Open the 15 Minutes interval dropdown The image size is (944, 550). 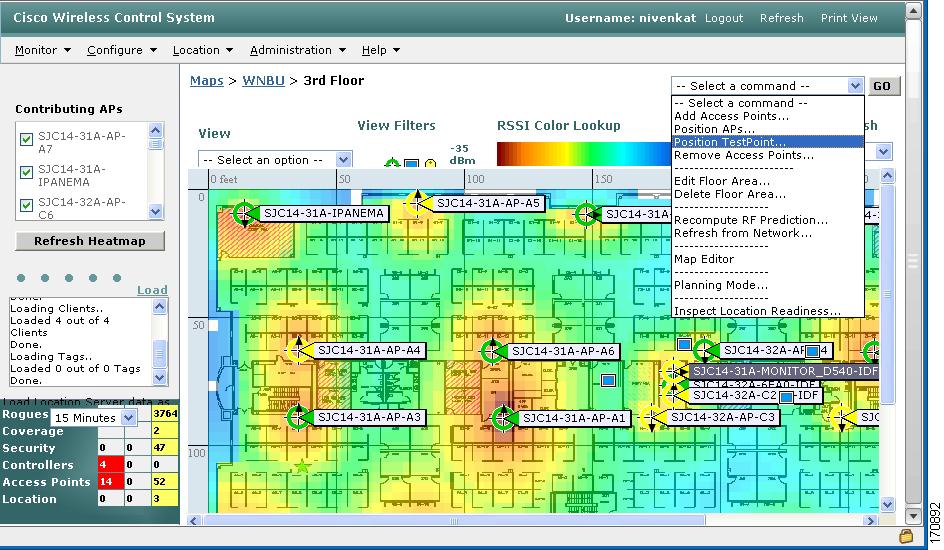[93, 418]
